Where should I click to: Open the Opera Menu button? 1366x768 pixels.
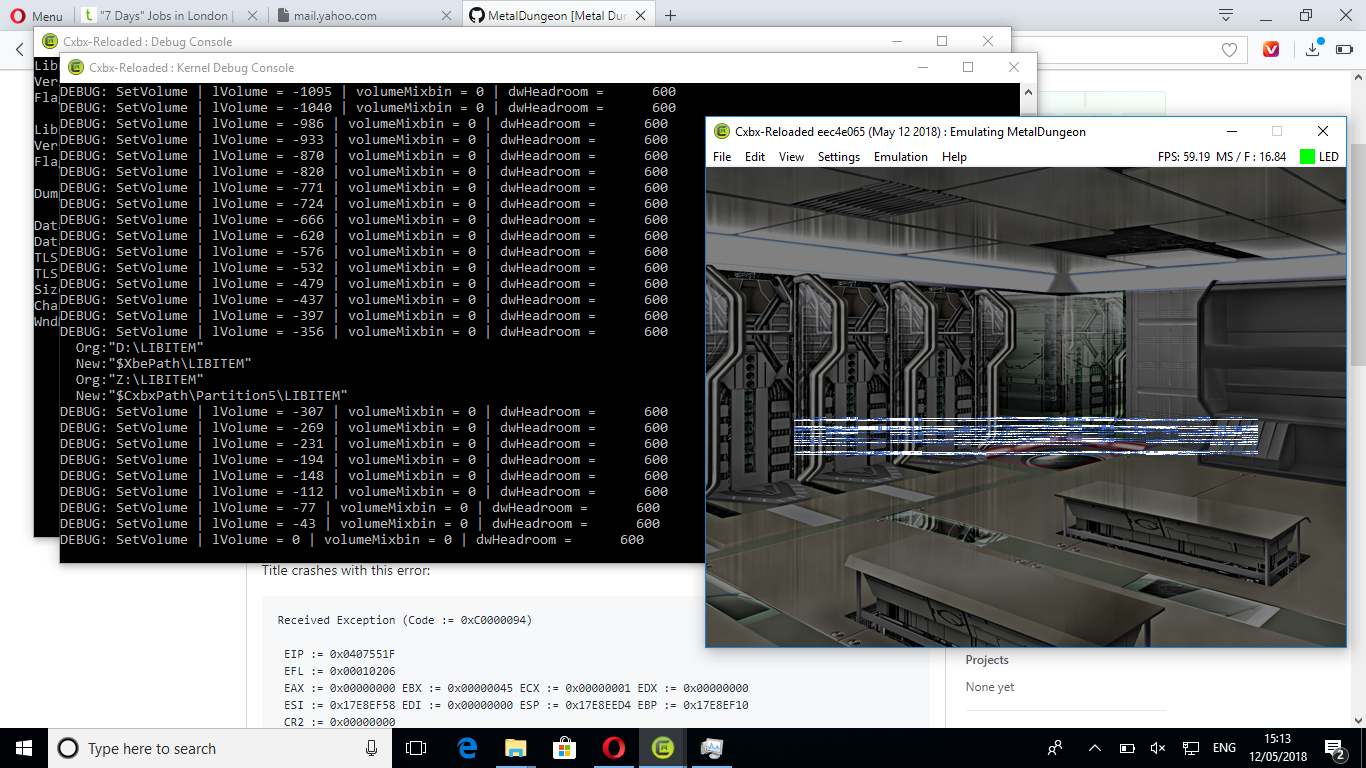36,16
